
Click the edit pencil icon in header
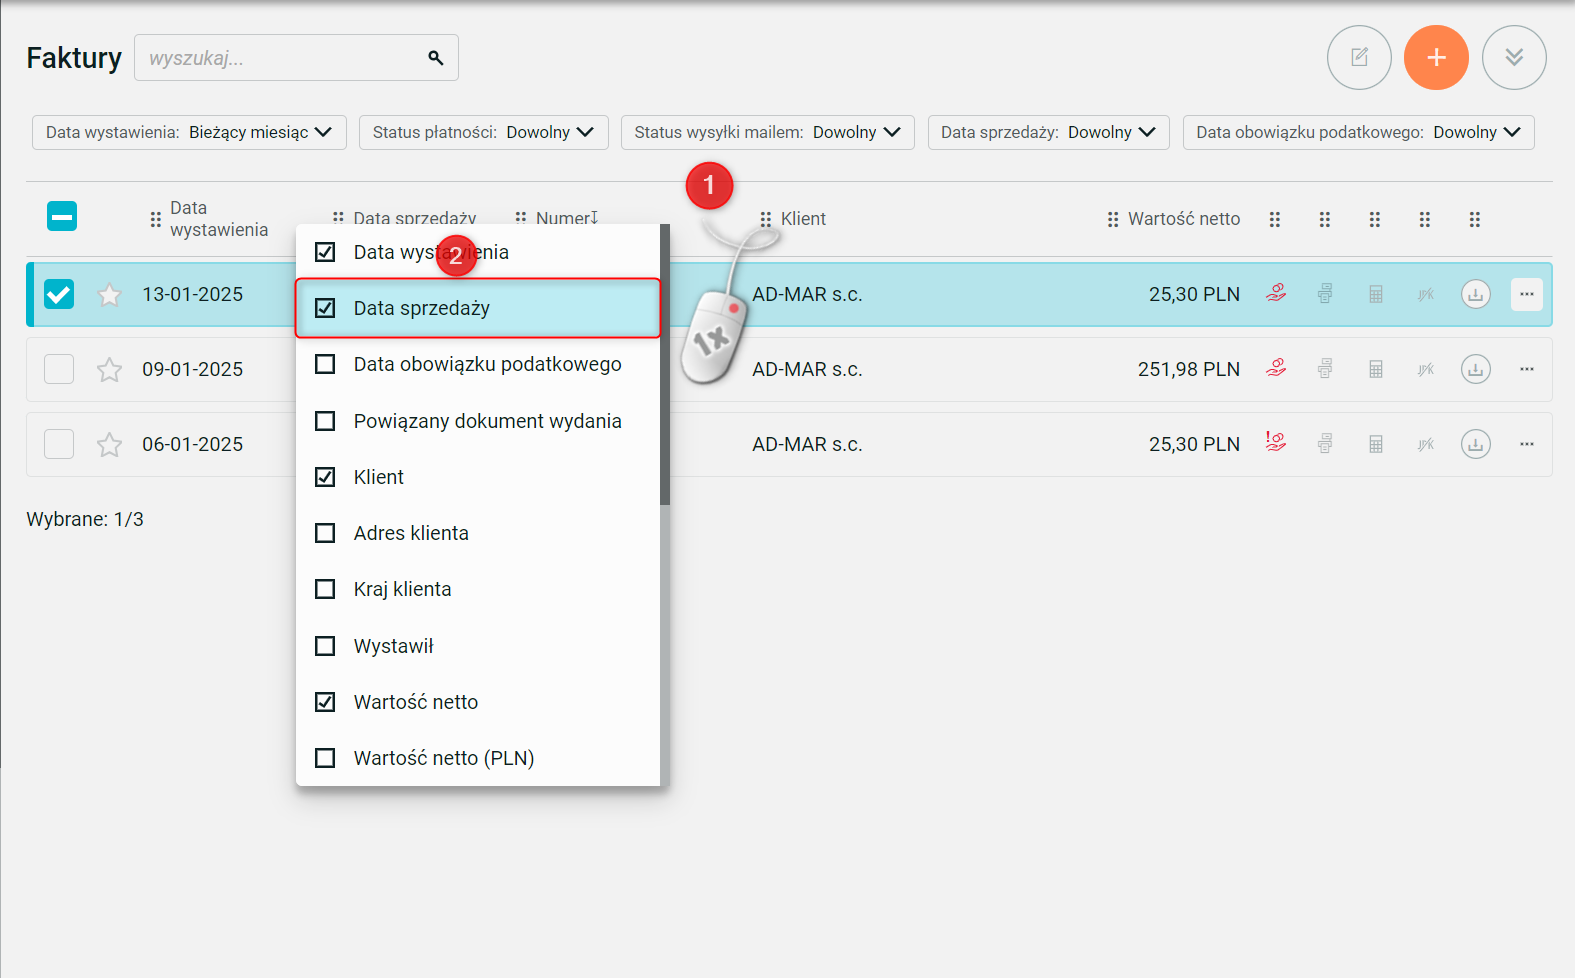click(1359, 58)
